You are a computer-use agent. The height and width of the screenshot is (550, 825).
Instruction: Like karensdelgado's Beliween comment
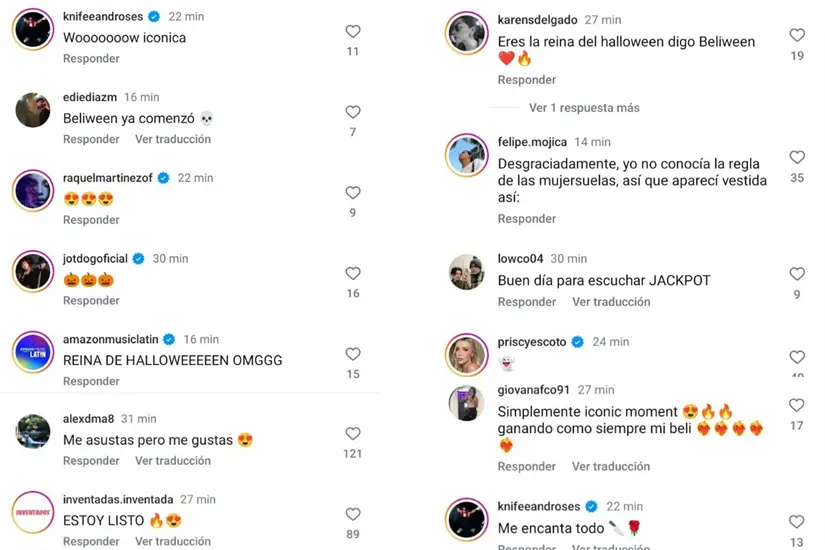[797, 35]
